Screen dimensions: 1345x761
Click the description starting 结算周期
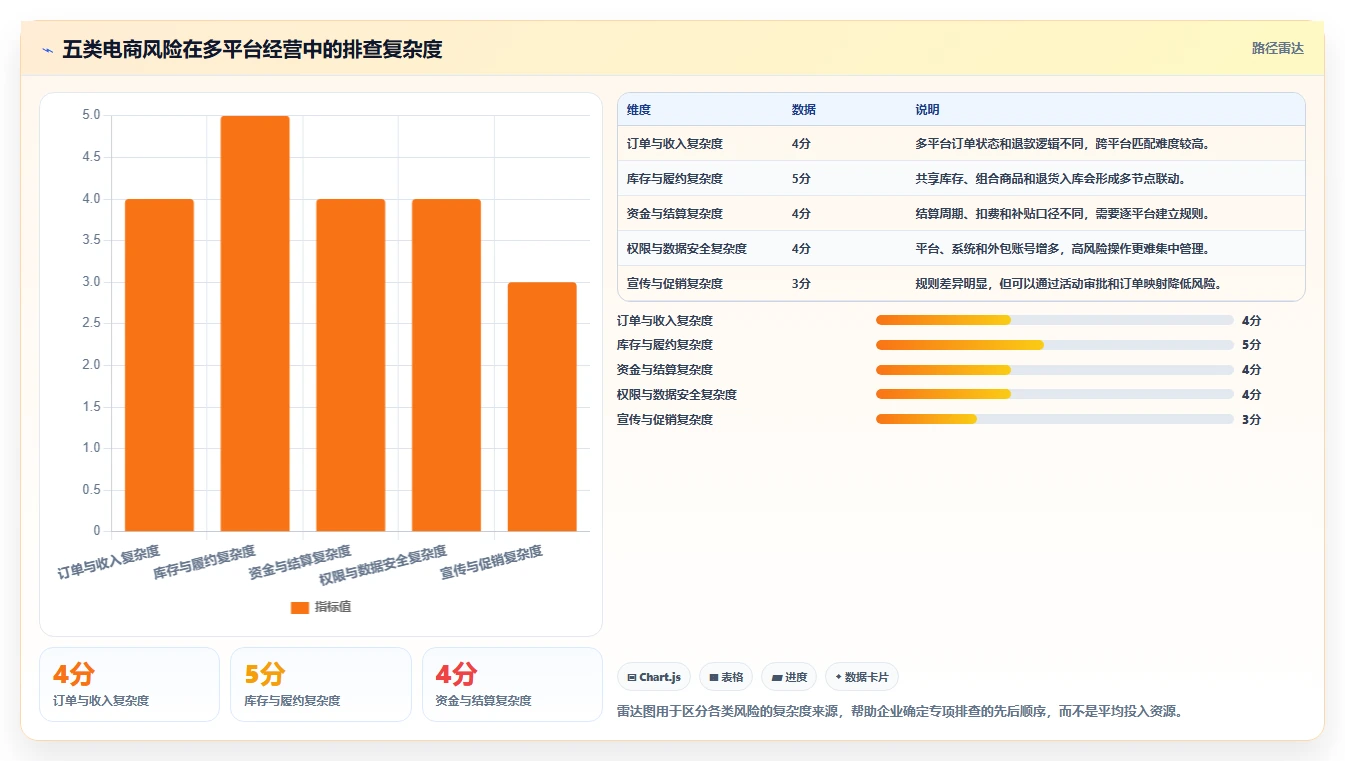1064,214
